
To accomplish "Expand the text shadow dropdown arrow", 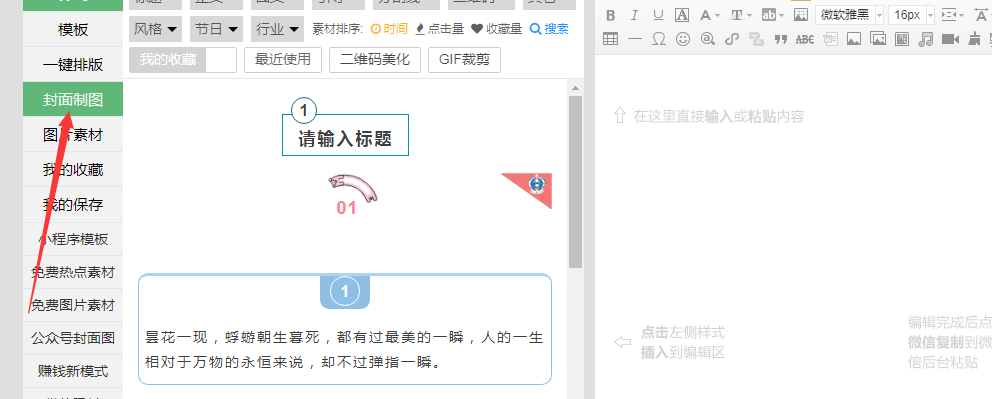I will tap(750, 15).
